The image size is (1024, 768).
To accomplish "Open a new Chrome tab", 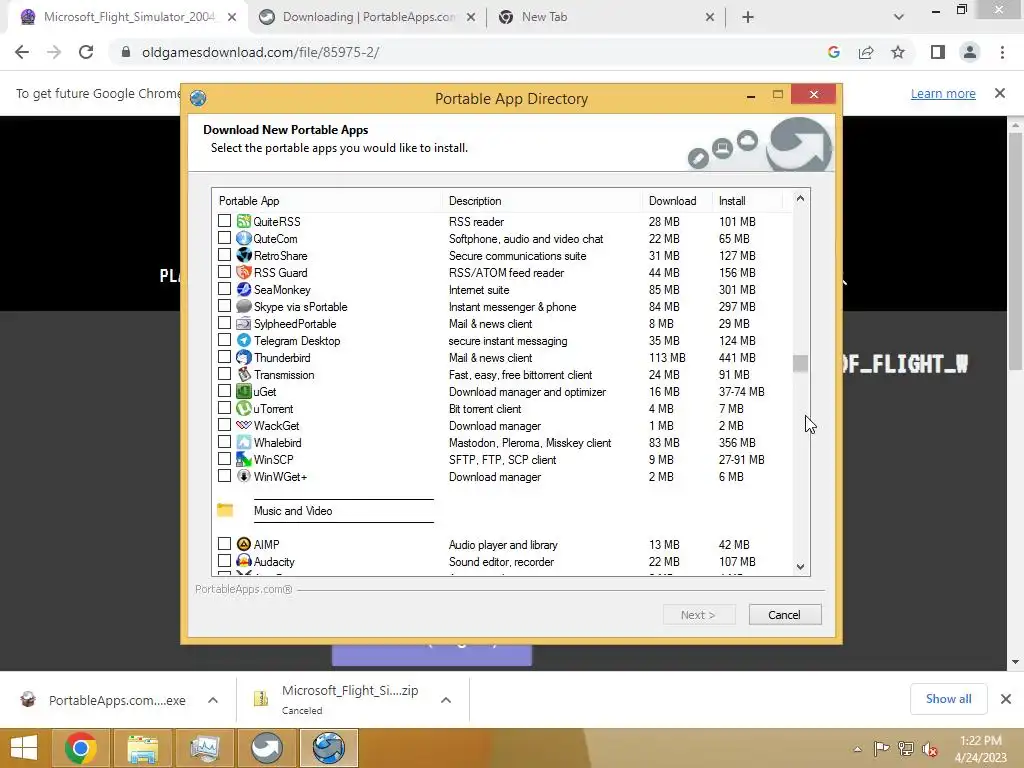I will coord(748,17).
